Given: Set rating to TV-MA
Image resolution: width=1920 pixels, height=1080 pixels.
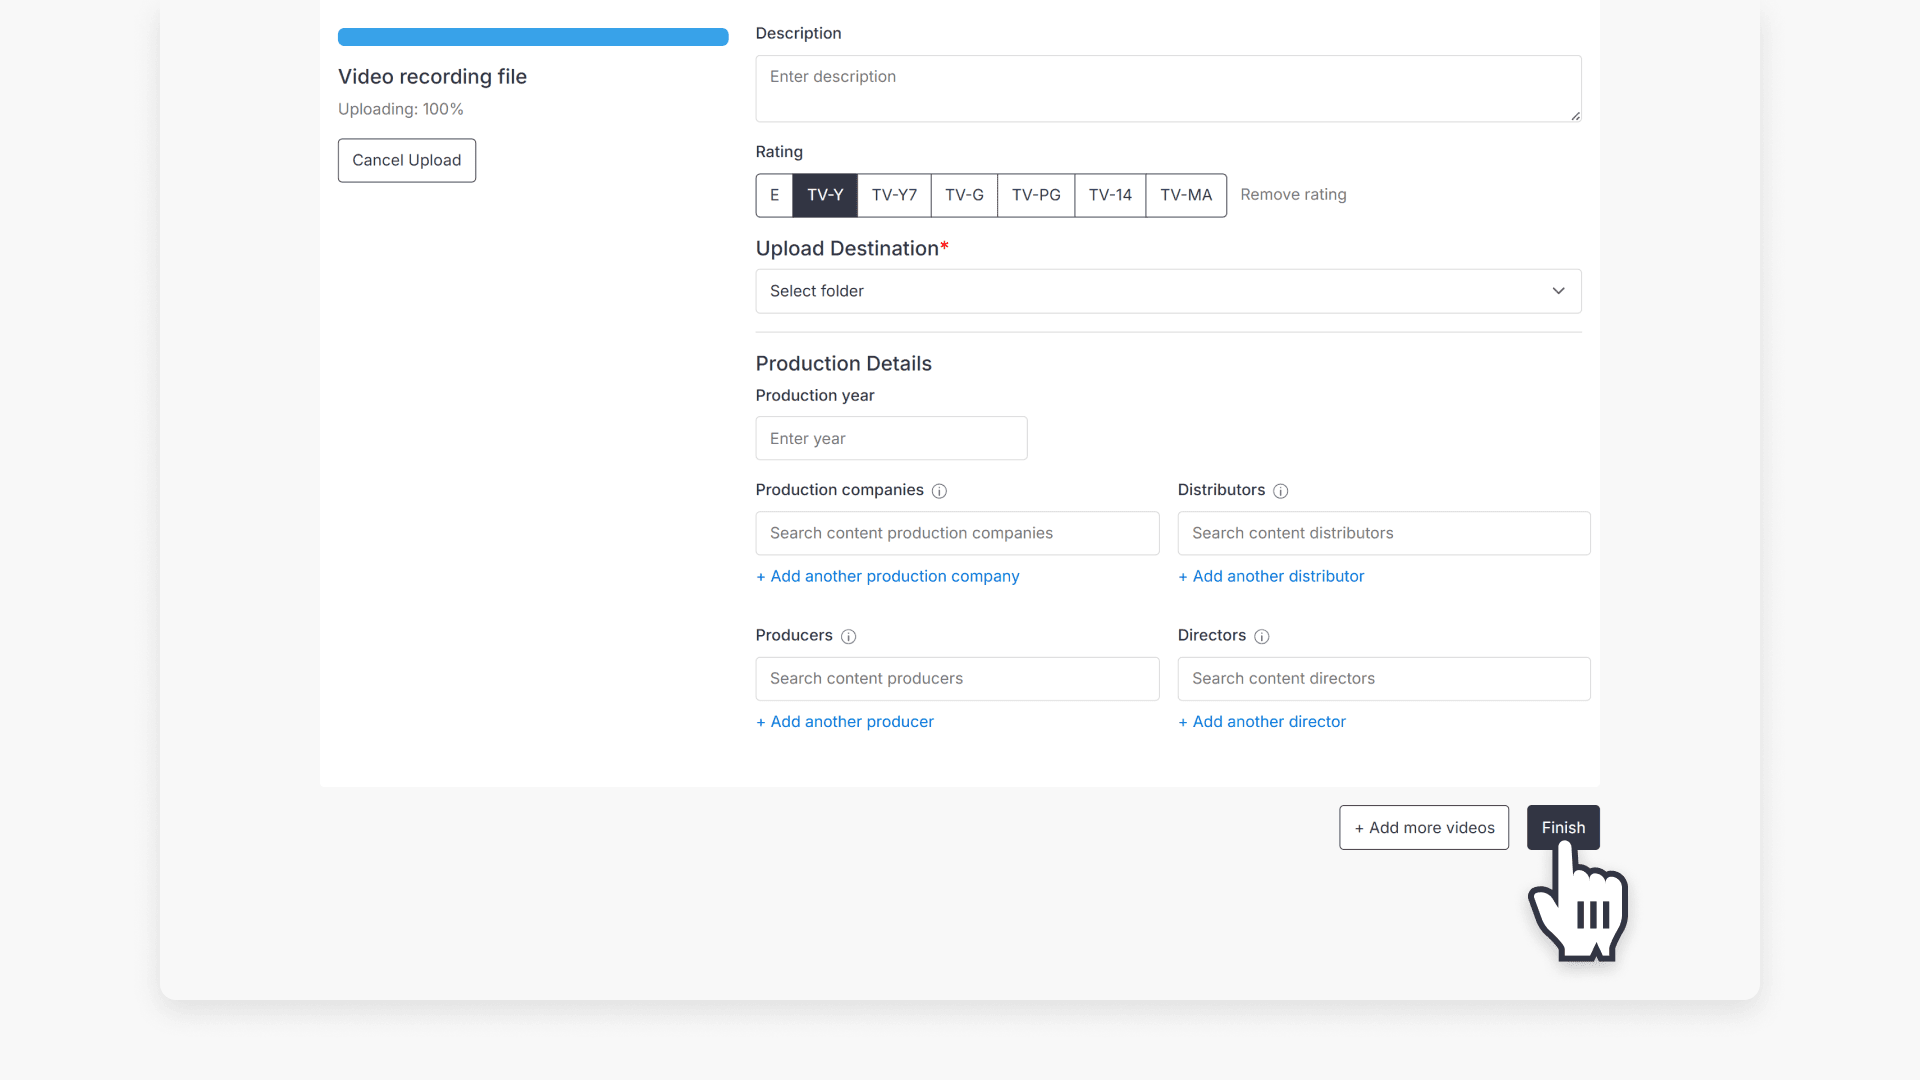Looking at the screenshot, I should click(x=1185, y=195).
